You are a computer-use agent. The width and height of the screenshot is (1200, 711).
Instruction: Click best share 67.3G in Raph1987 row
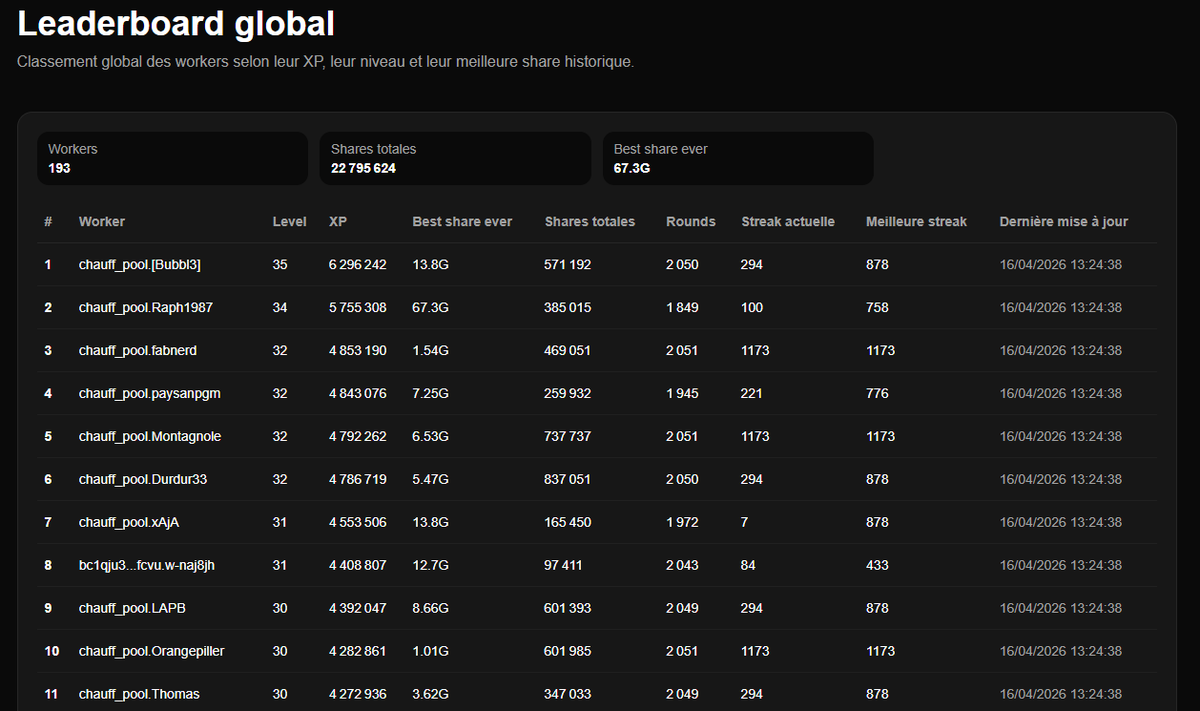[430, 308]
